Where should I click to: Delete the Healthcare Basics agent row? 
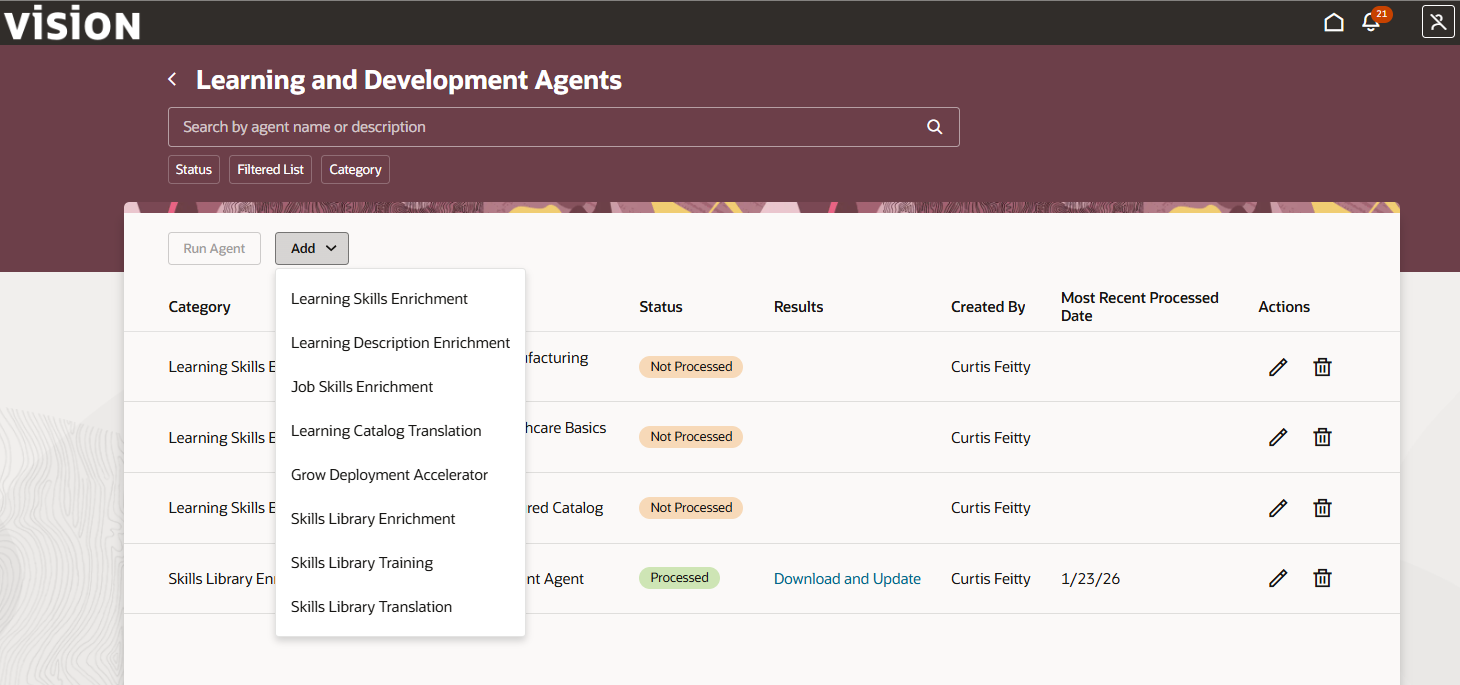coord(1322,437)
